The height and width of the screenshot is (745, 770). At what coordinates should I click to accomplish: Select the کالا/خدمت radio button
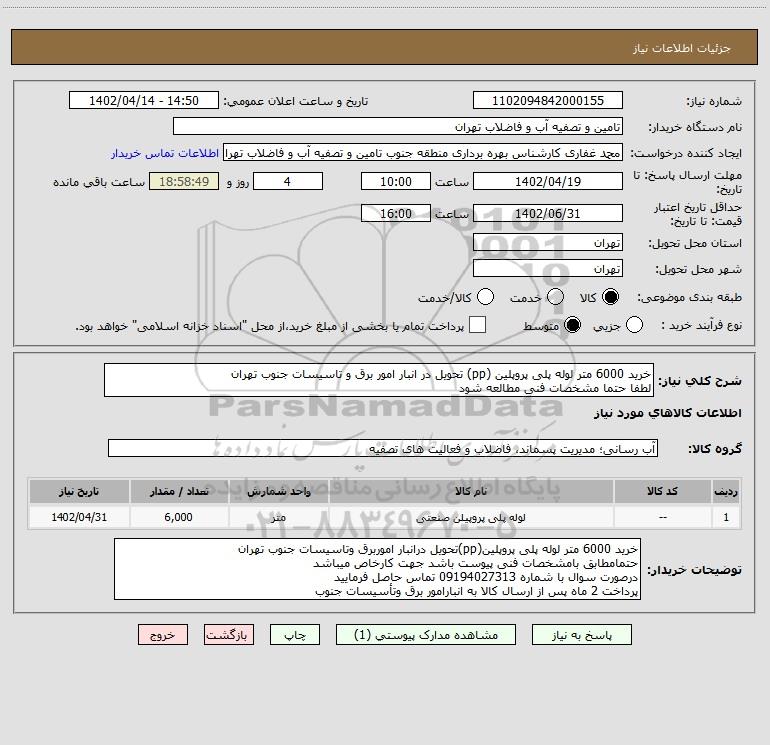[485, 297]
